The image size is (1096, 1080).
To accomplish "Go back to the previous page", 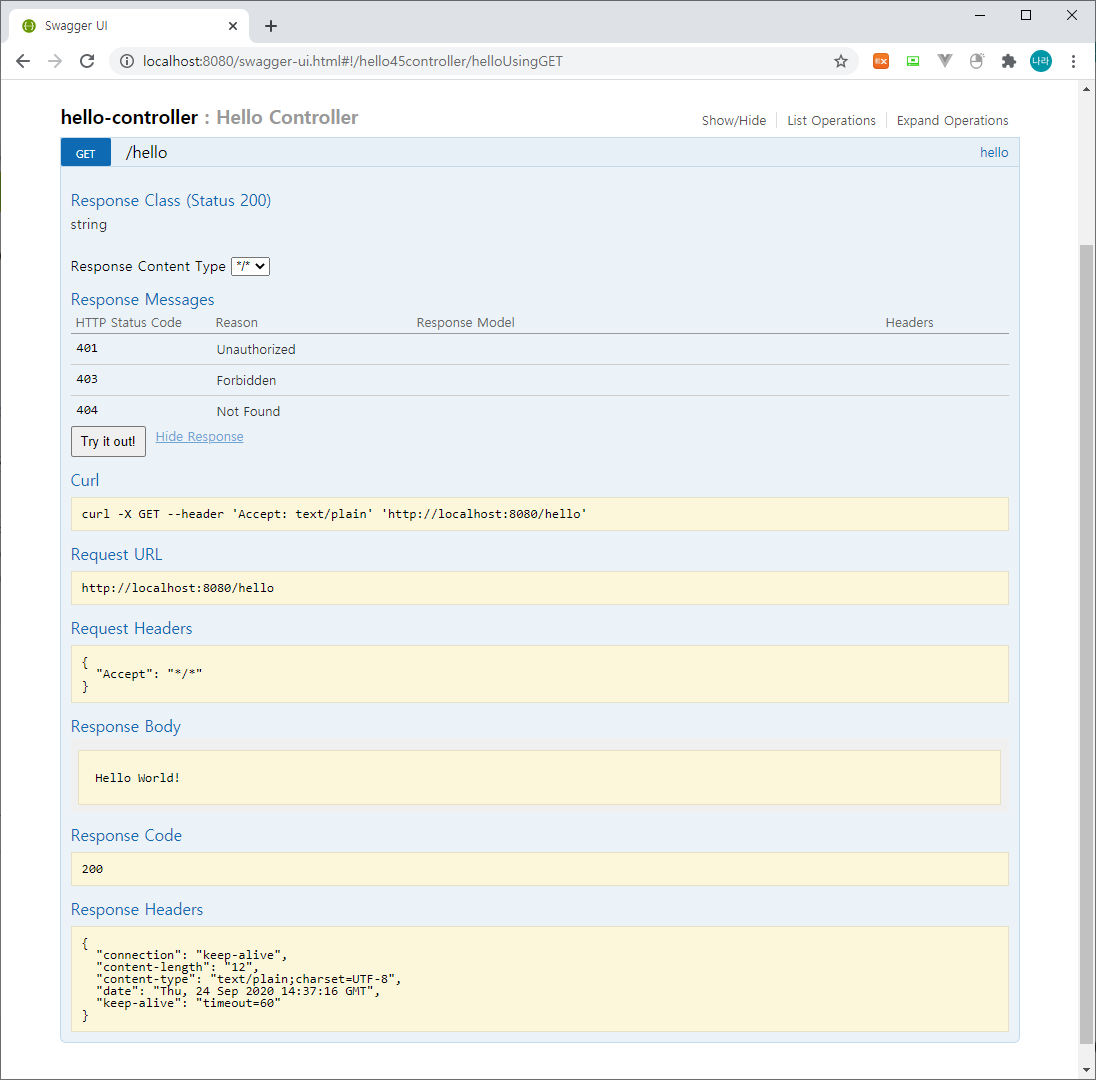I will pos(23,62).
